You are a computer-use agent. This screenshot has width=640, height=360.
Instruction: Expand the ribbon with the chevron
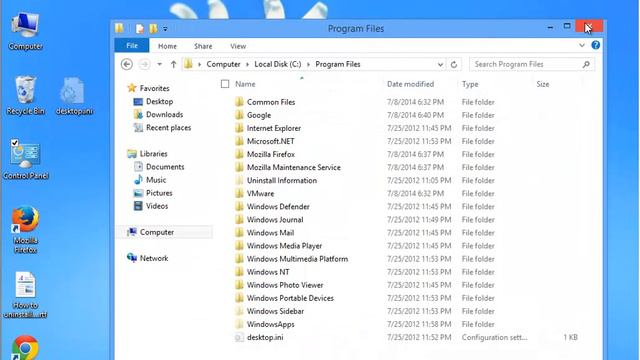point(582,45)
